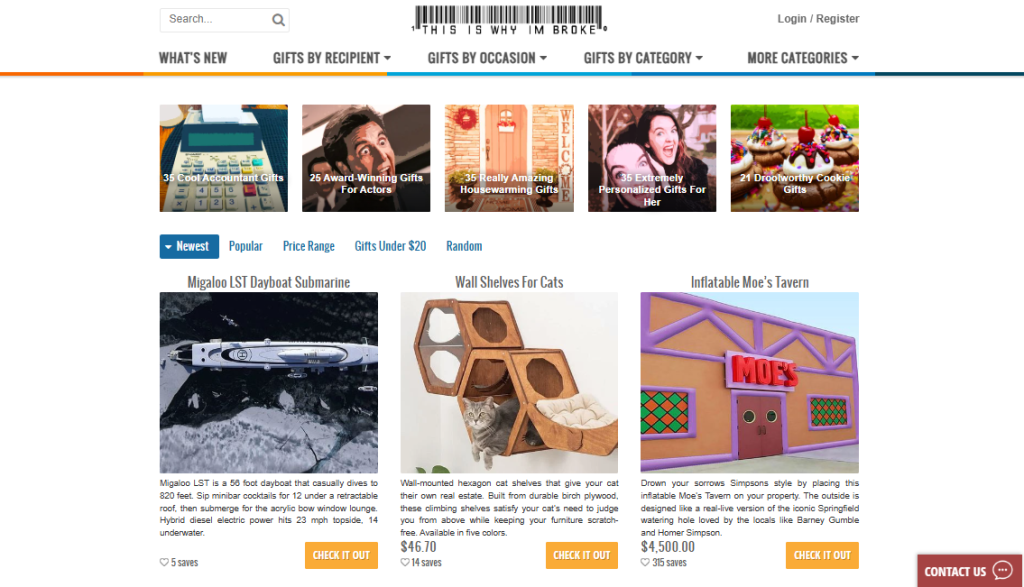Click Check It Out for the cat shelves
Viewport: 1024px width, 587px height.
(x=582, y=555)
